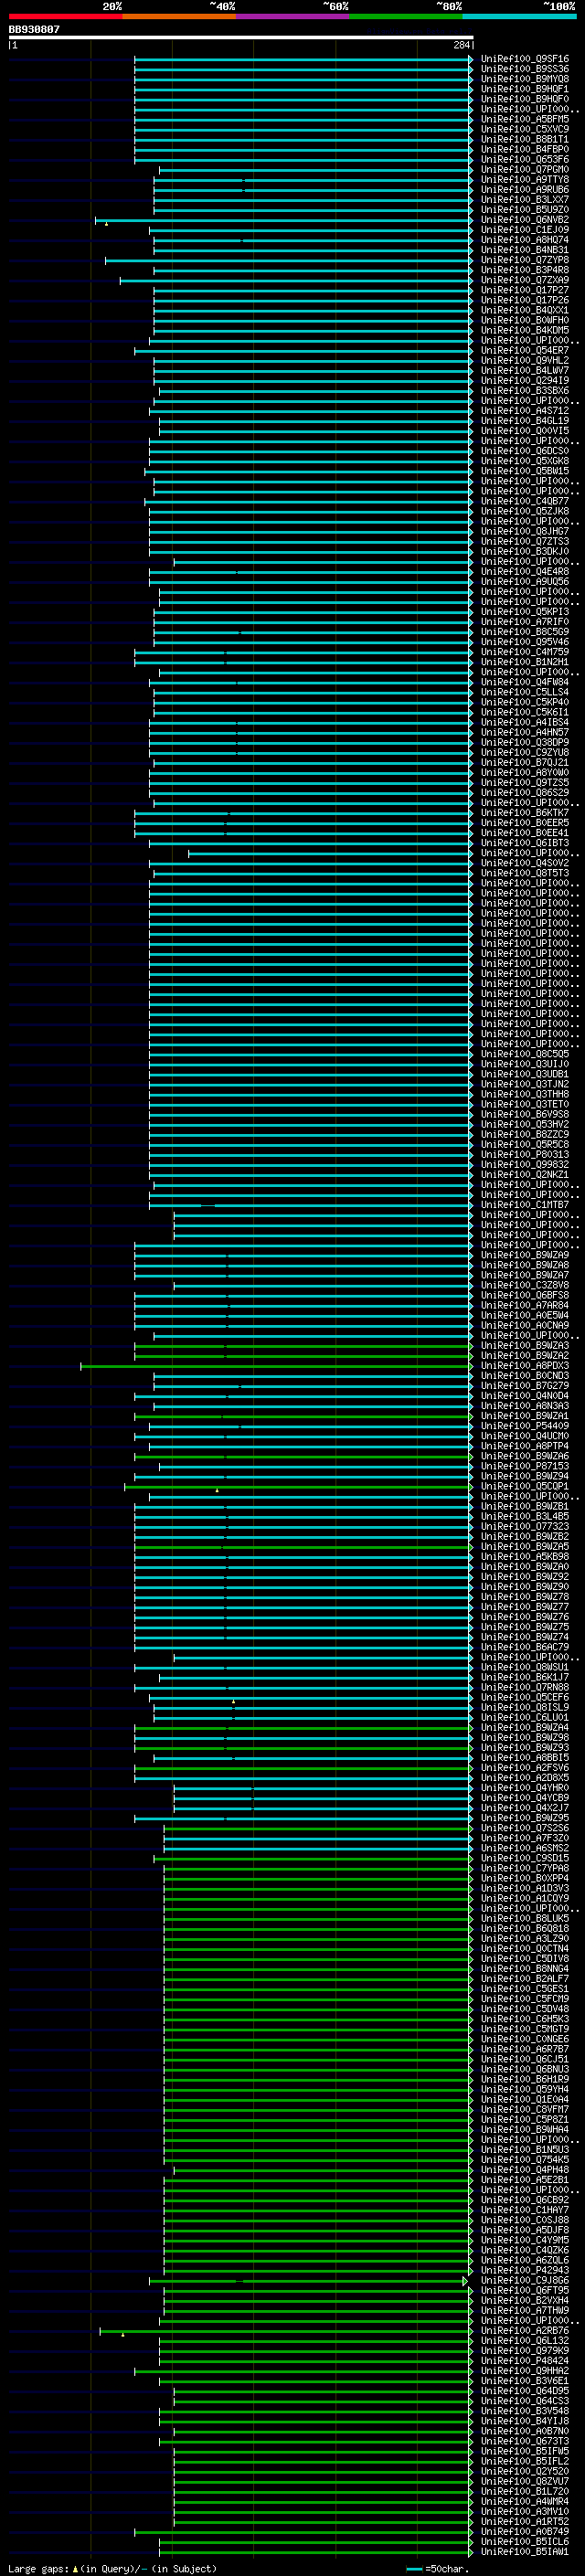Select hit UniRef100_B4LWV7
This screenshot has height=2576, width=585.
pyautogui.click(x=525, y=371)
